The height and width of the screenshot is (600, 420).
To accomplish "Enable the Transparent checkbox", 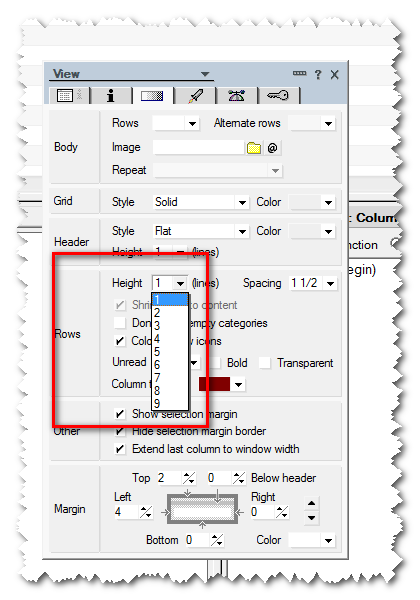I will tap(265, 363).
